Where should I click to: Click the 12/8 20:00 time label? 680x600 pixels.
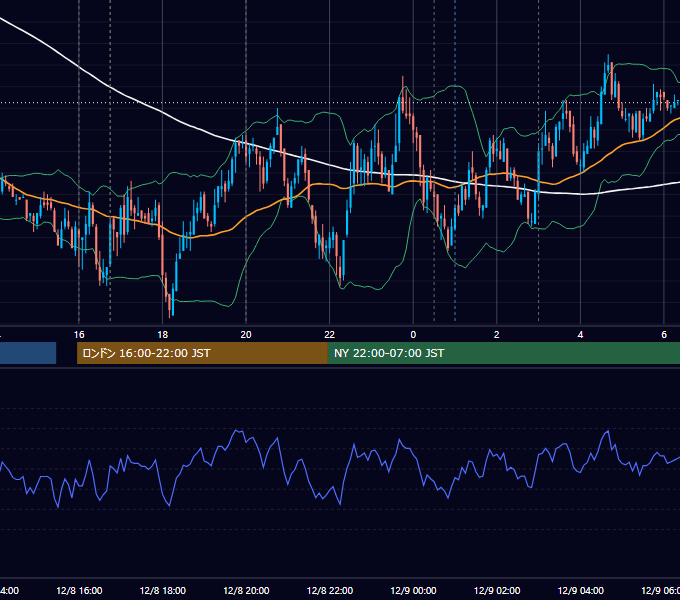pos(246,590)
